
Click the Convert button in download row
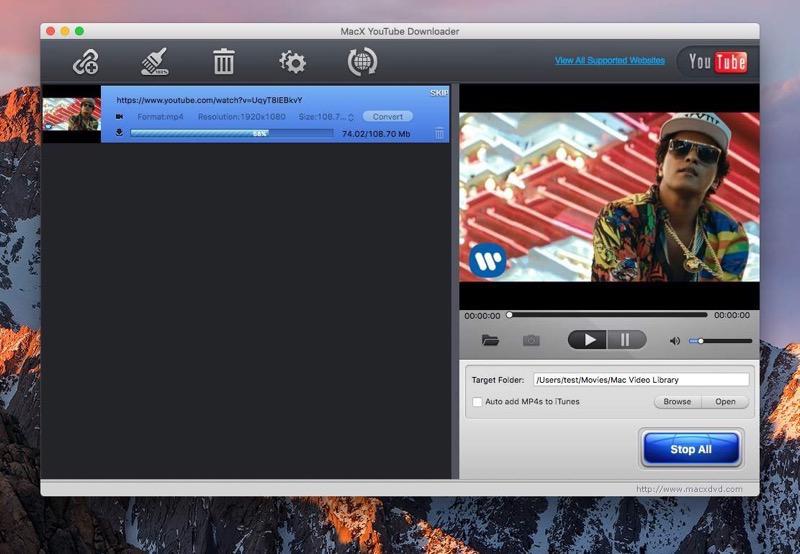[388, 116]
